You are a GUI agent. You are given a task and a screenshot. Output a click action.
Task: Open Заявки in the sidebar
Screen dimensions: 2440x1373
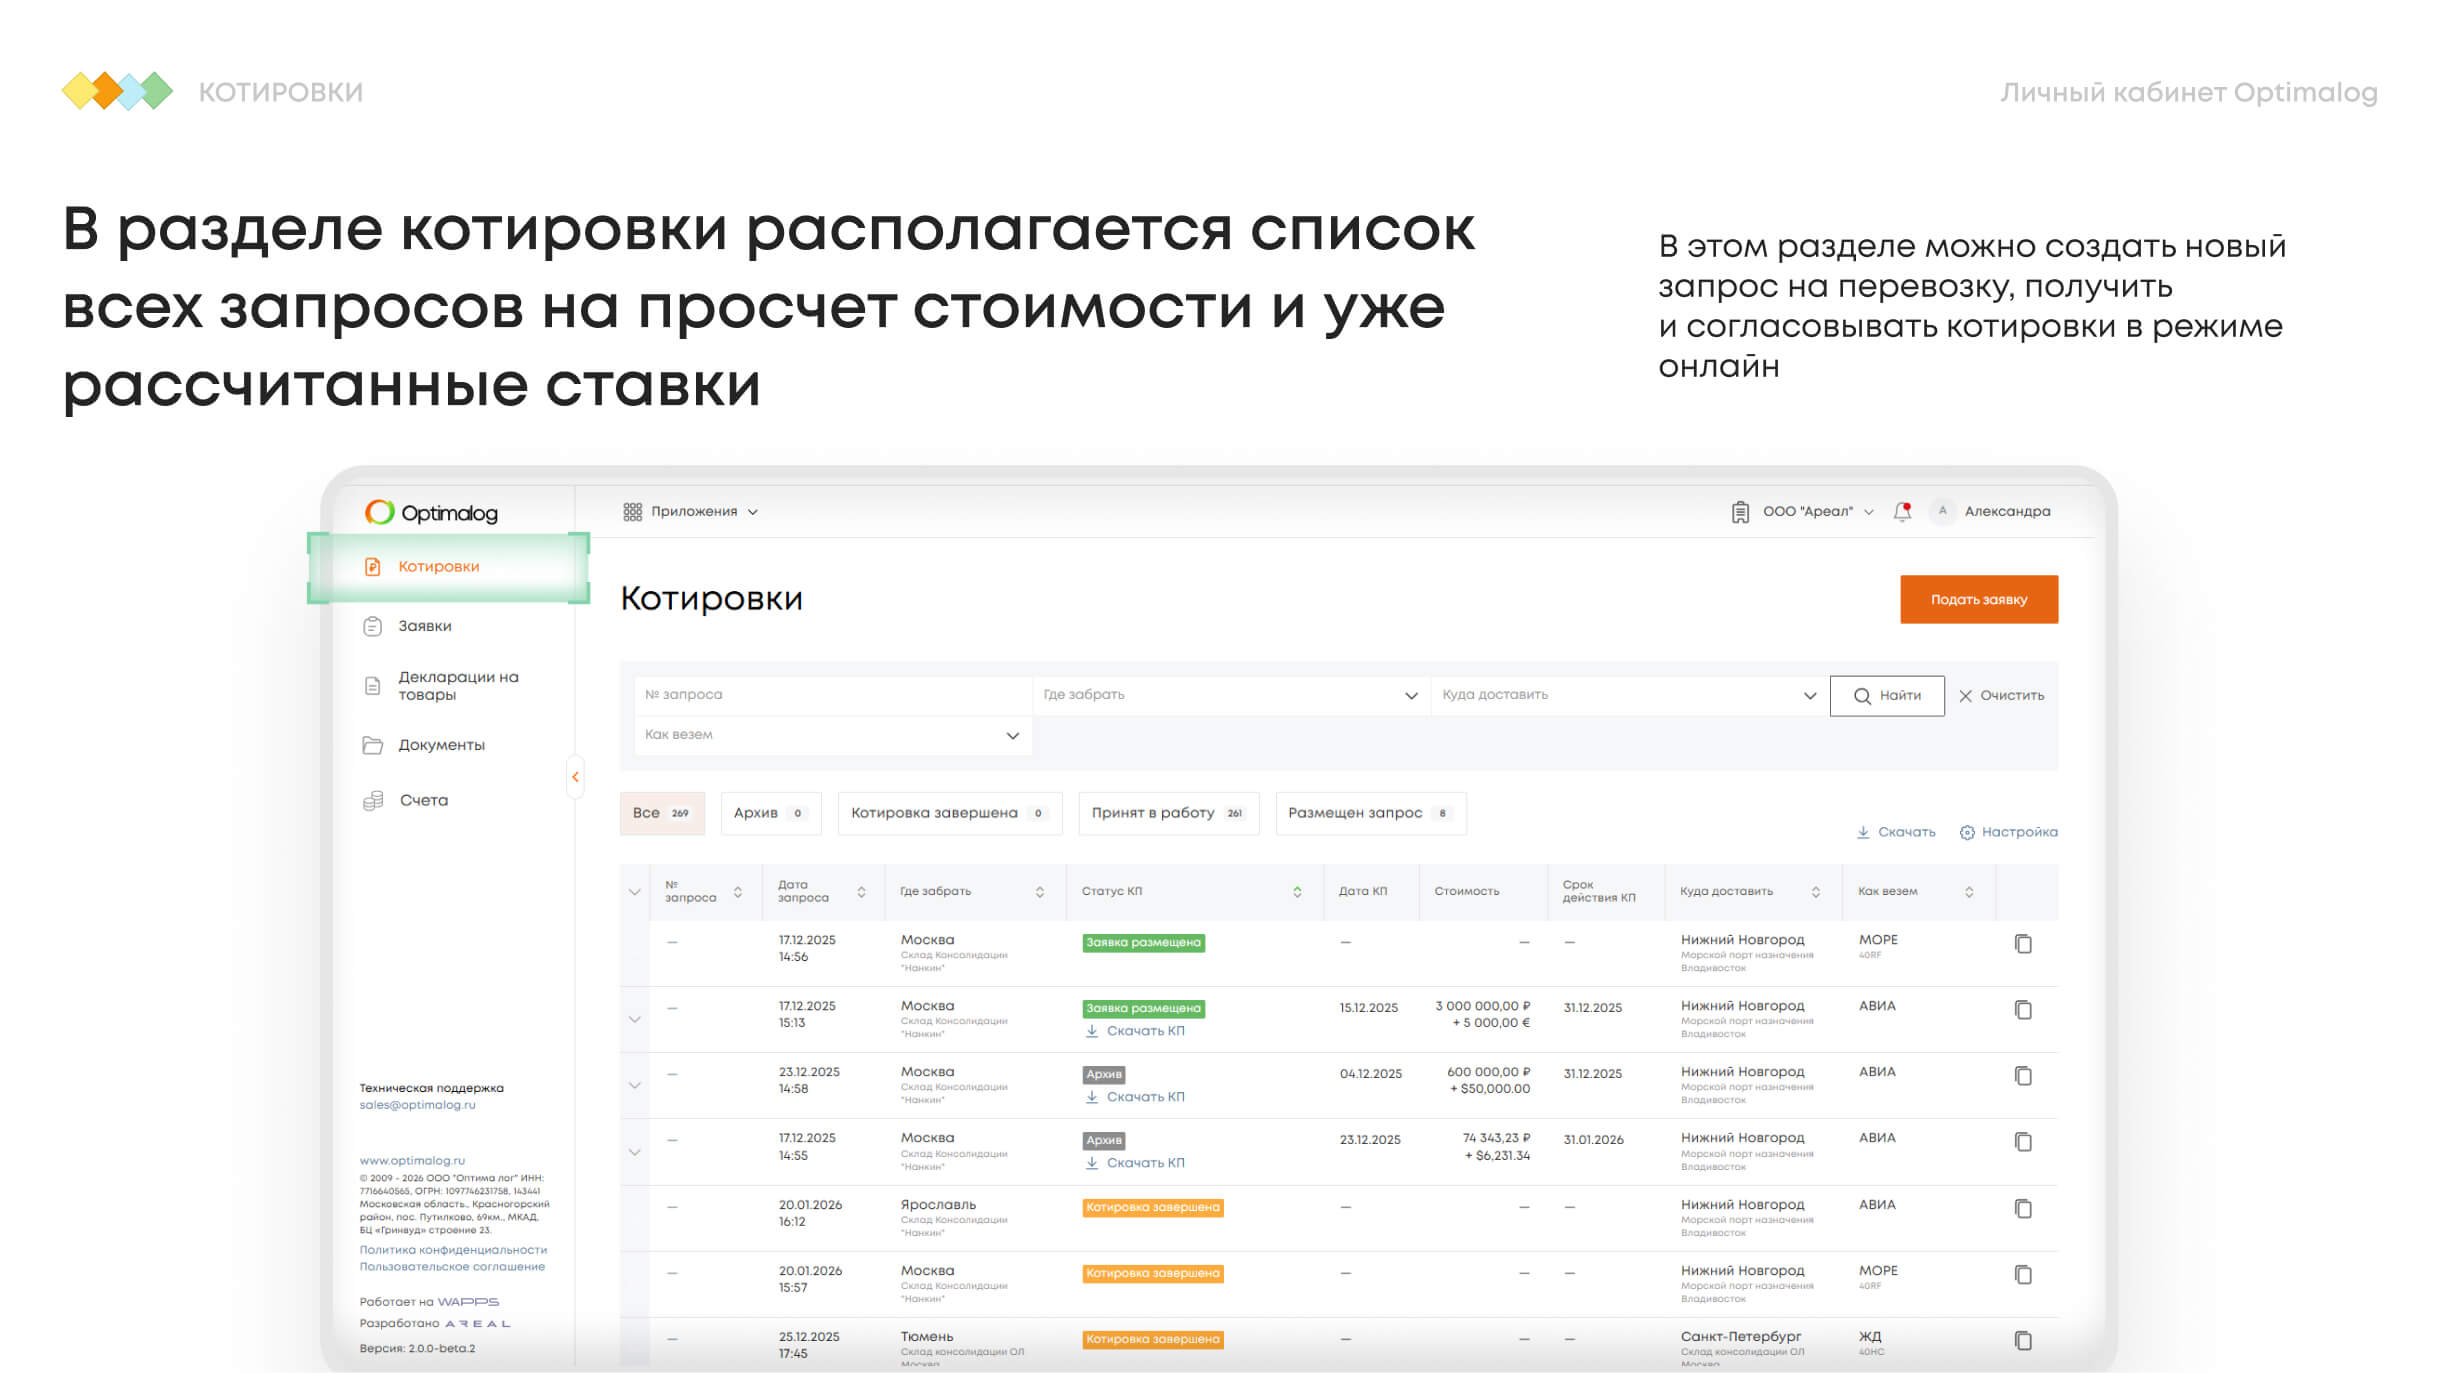click(x=424, y=626)
